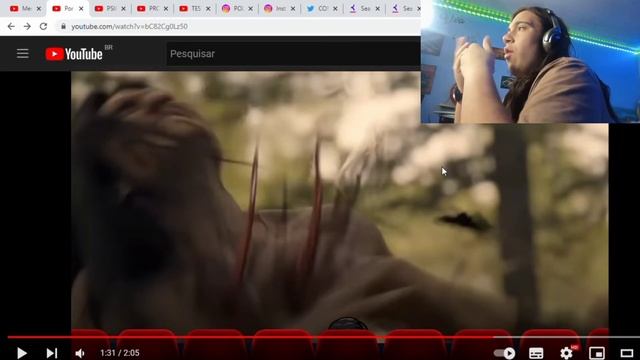The width and height of the screenshot is (640, 360).
Task: Click the browser Back arrow
Action: tap(11, 27)
